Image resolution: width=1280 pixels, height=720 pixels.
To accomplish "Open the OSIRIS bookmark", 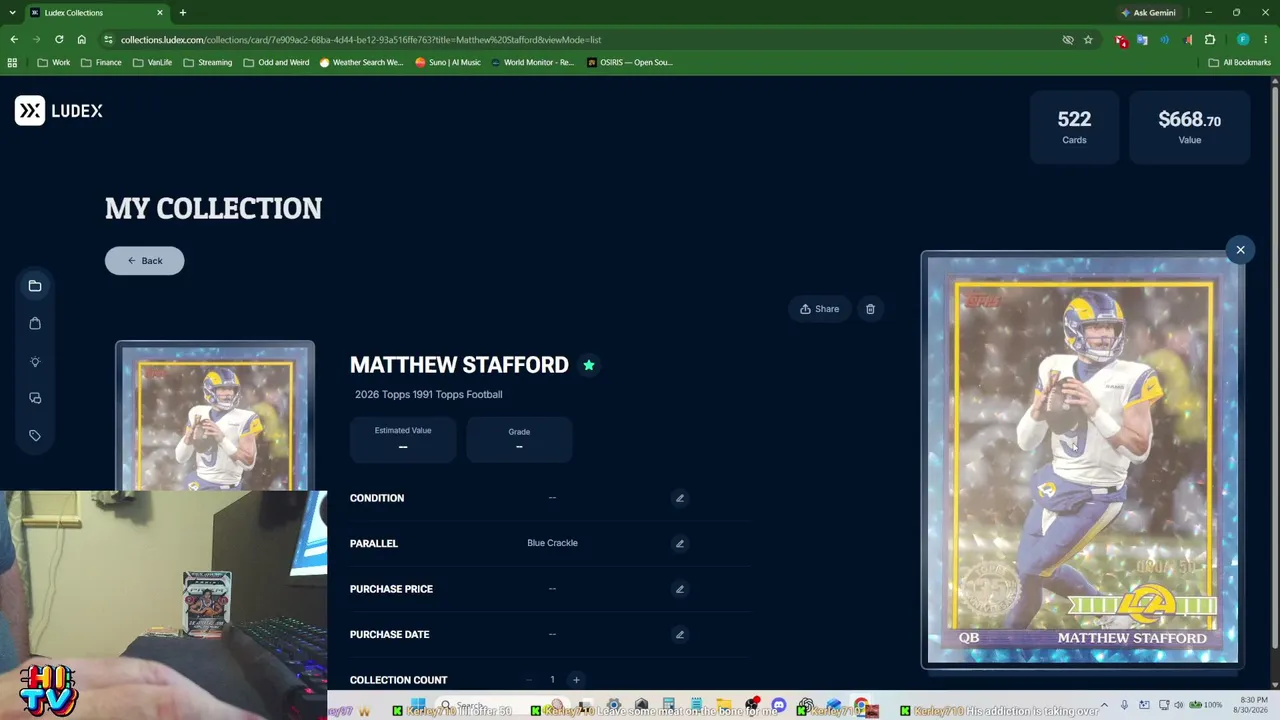I will click(630, 62).
